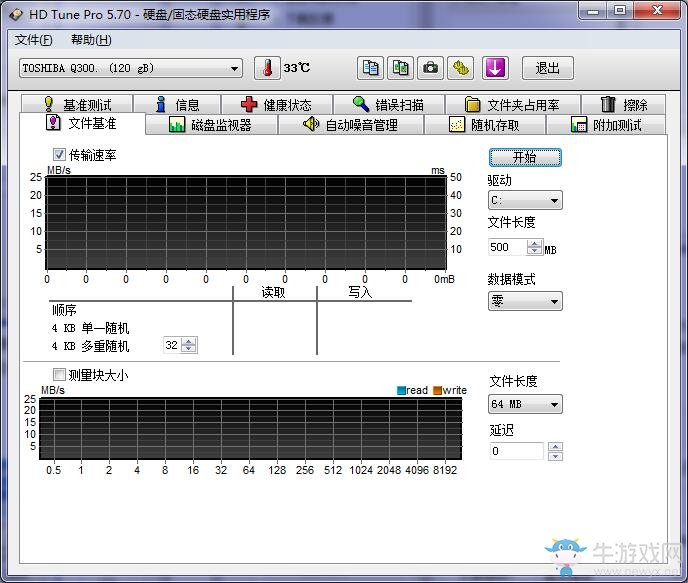Enable the 测量块大小 checkbox

coord(59,375)
